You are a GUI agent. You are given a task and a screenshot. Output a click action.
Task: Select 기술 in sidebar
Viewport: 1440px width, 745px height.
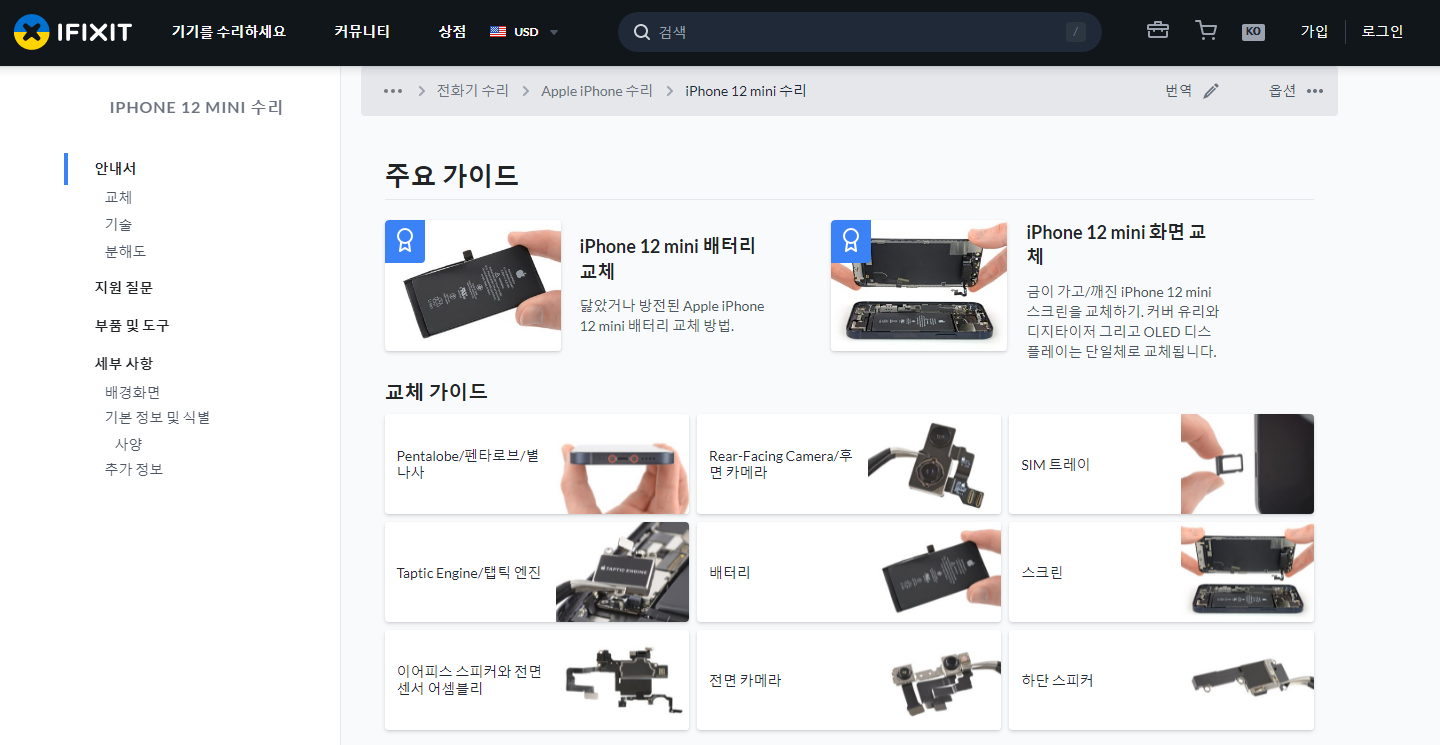point(119,225)
